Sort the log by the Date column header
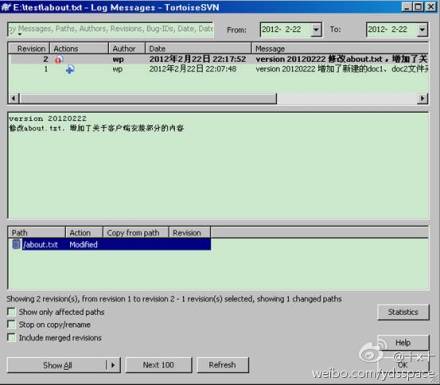The width and height of the screenshot is (440, 385). pos(198,49)
